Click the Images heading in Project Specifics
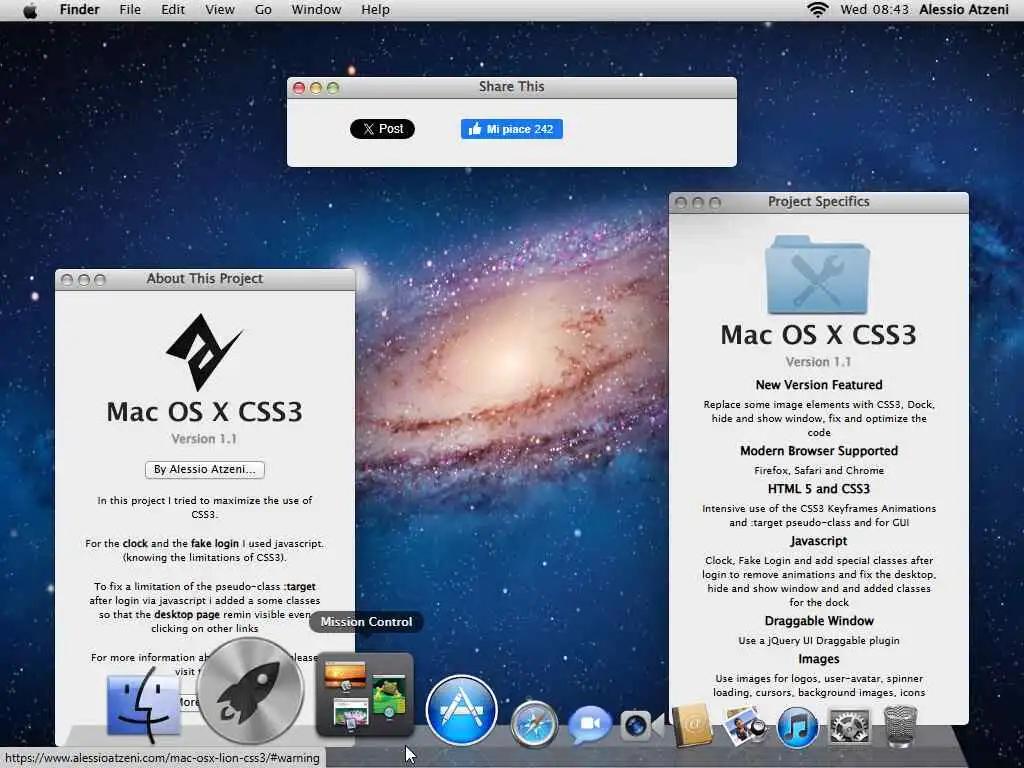Screen dimensions: 1024x768 818,659
